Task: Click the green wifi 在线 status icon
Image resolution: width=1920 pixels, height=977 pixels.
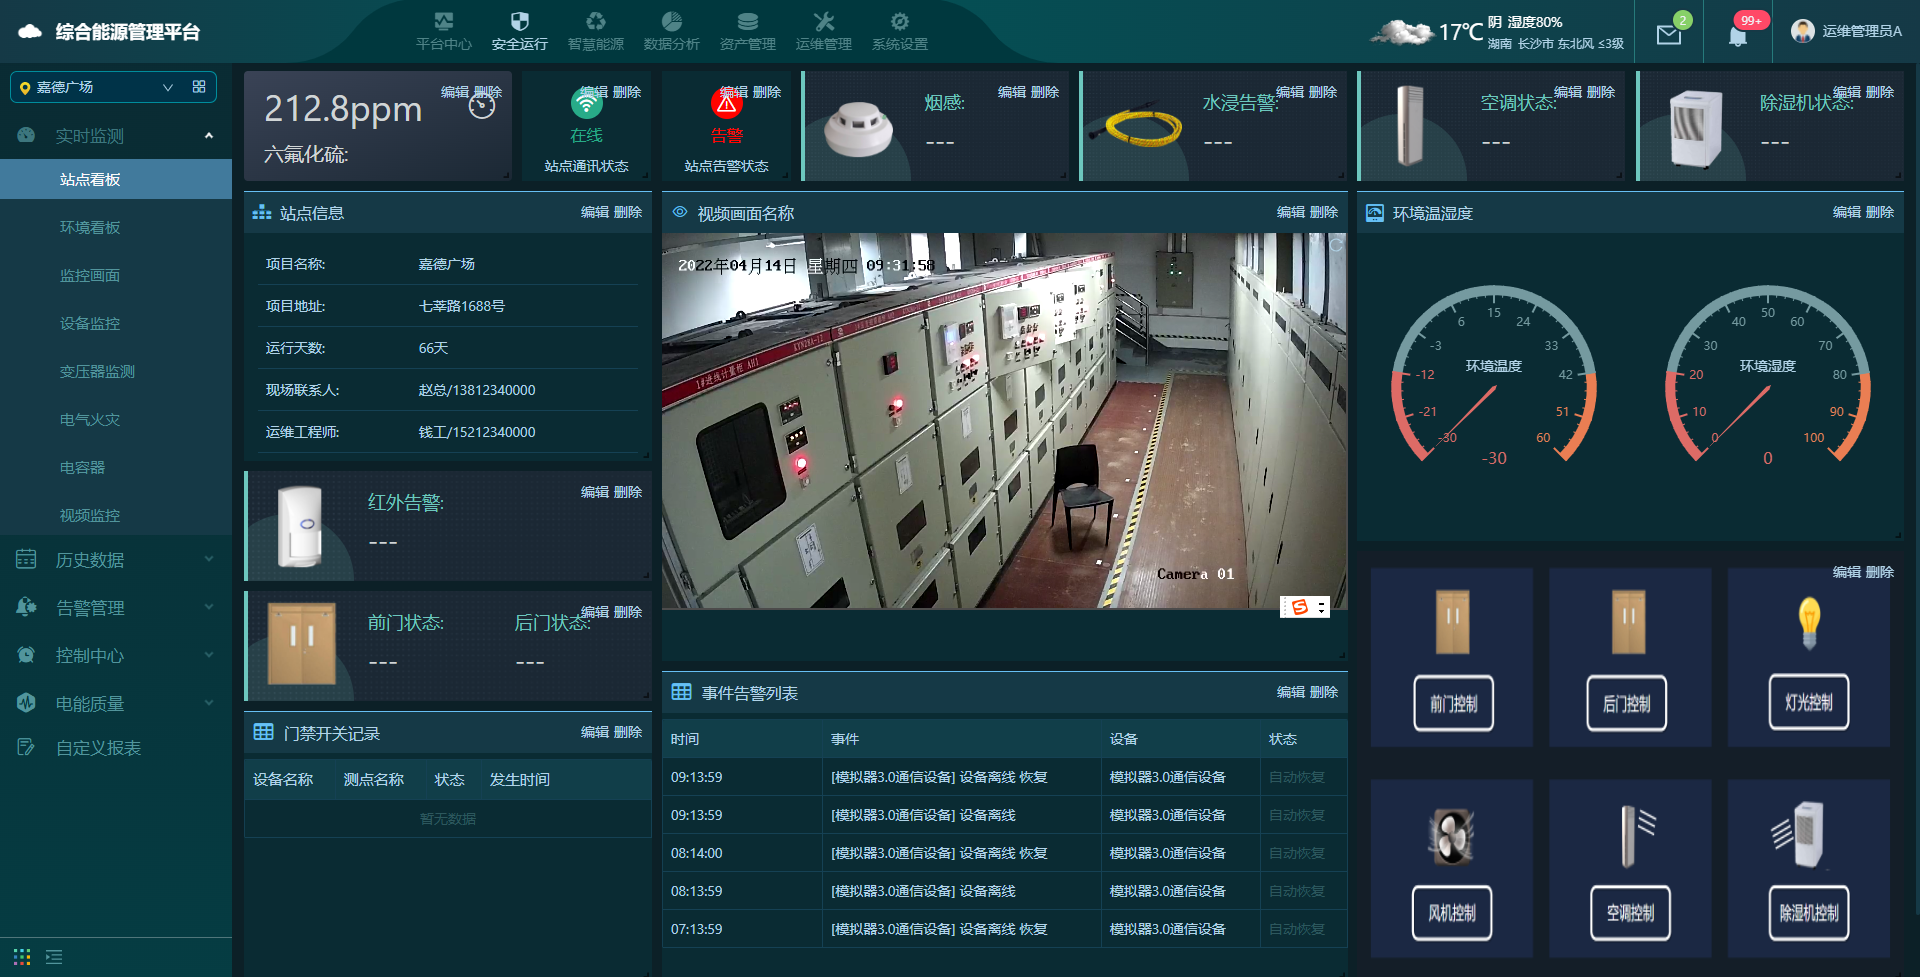Action: 587,103
